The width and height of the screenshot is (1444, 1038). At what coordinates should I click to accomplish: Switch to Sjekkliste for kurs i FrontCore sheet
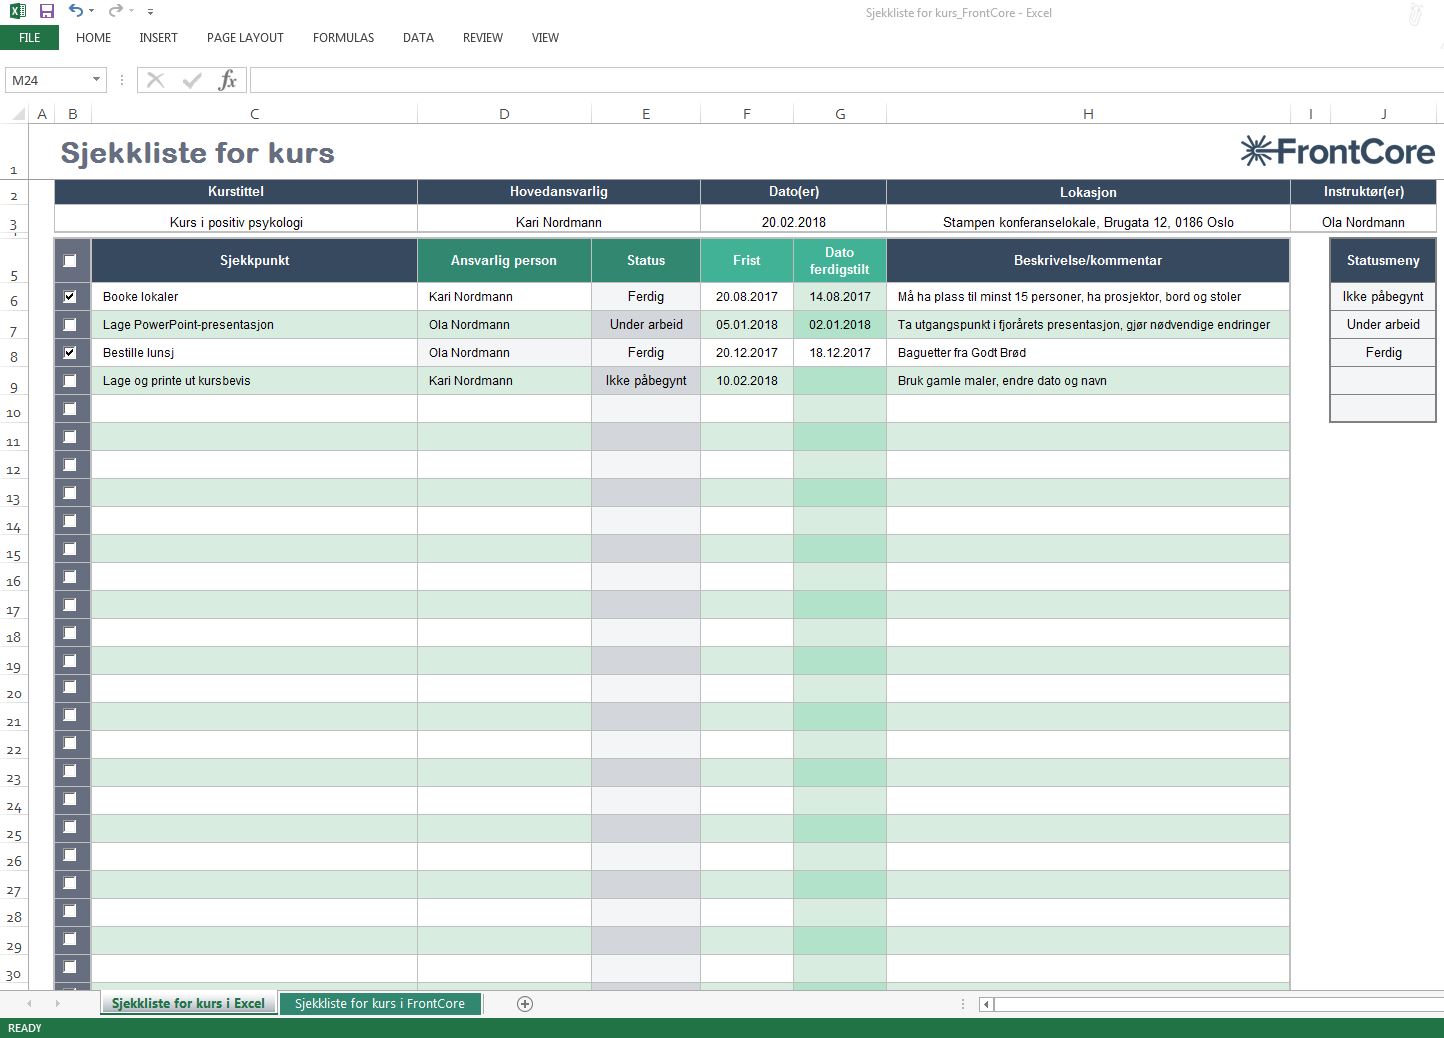click(379, 1004)
